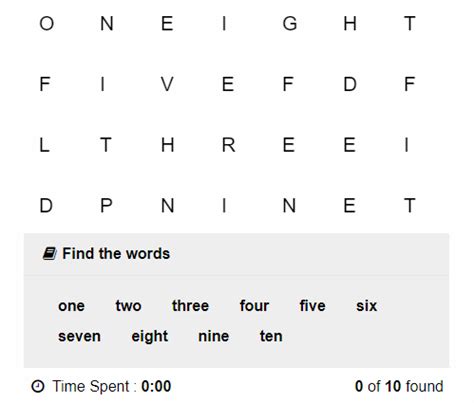Click the letter L starting the third row
Screen dimensions: 474x403
[x=44, y=145]
